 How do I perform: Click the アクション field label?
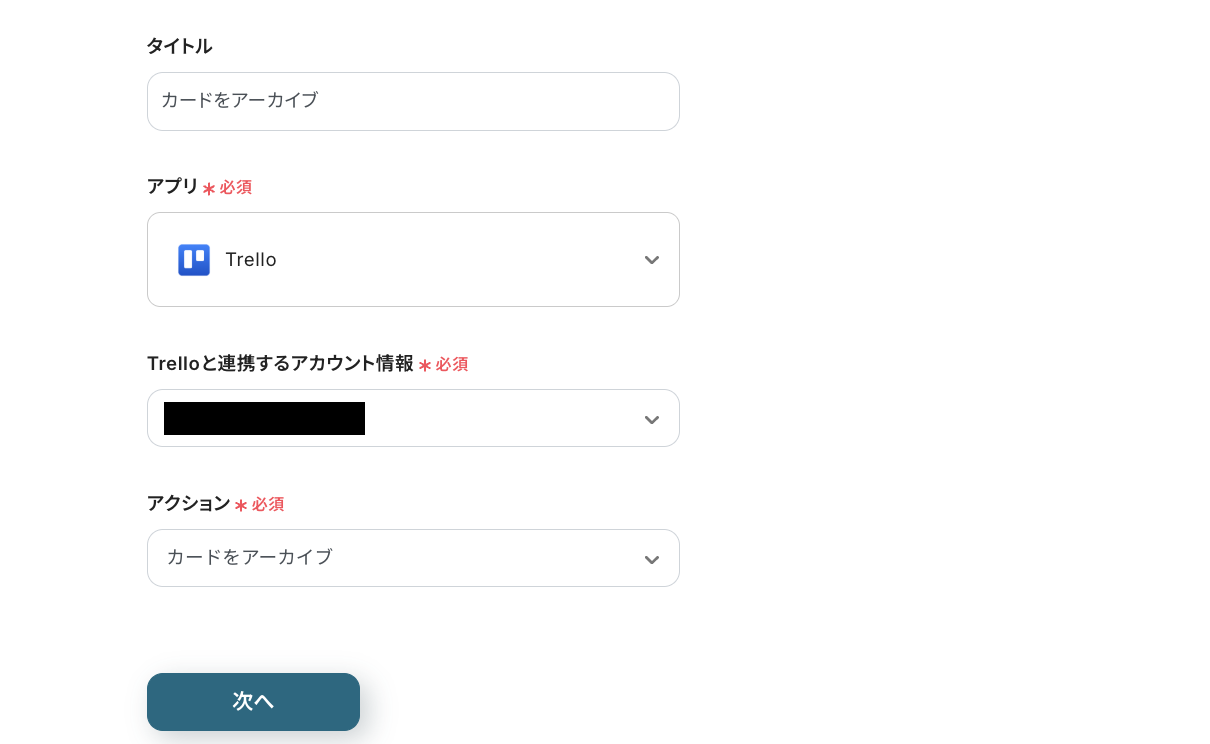188,504
